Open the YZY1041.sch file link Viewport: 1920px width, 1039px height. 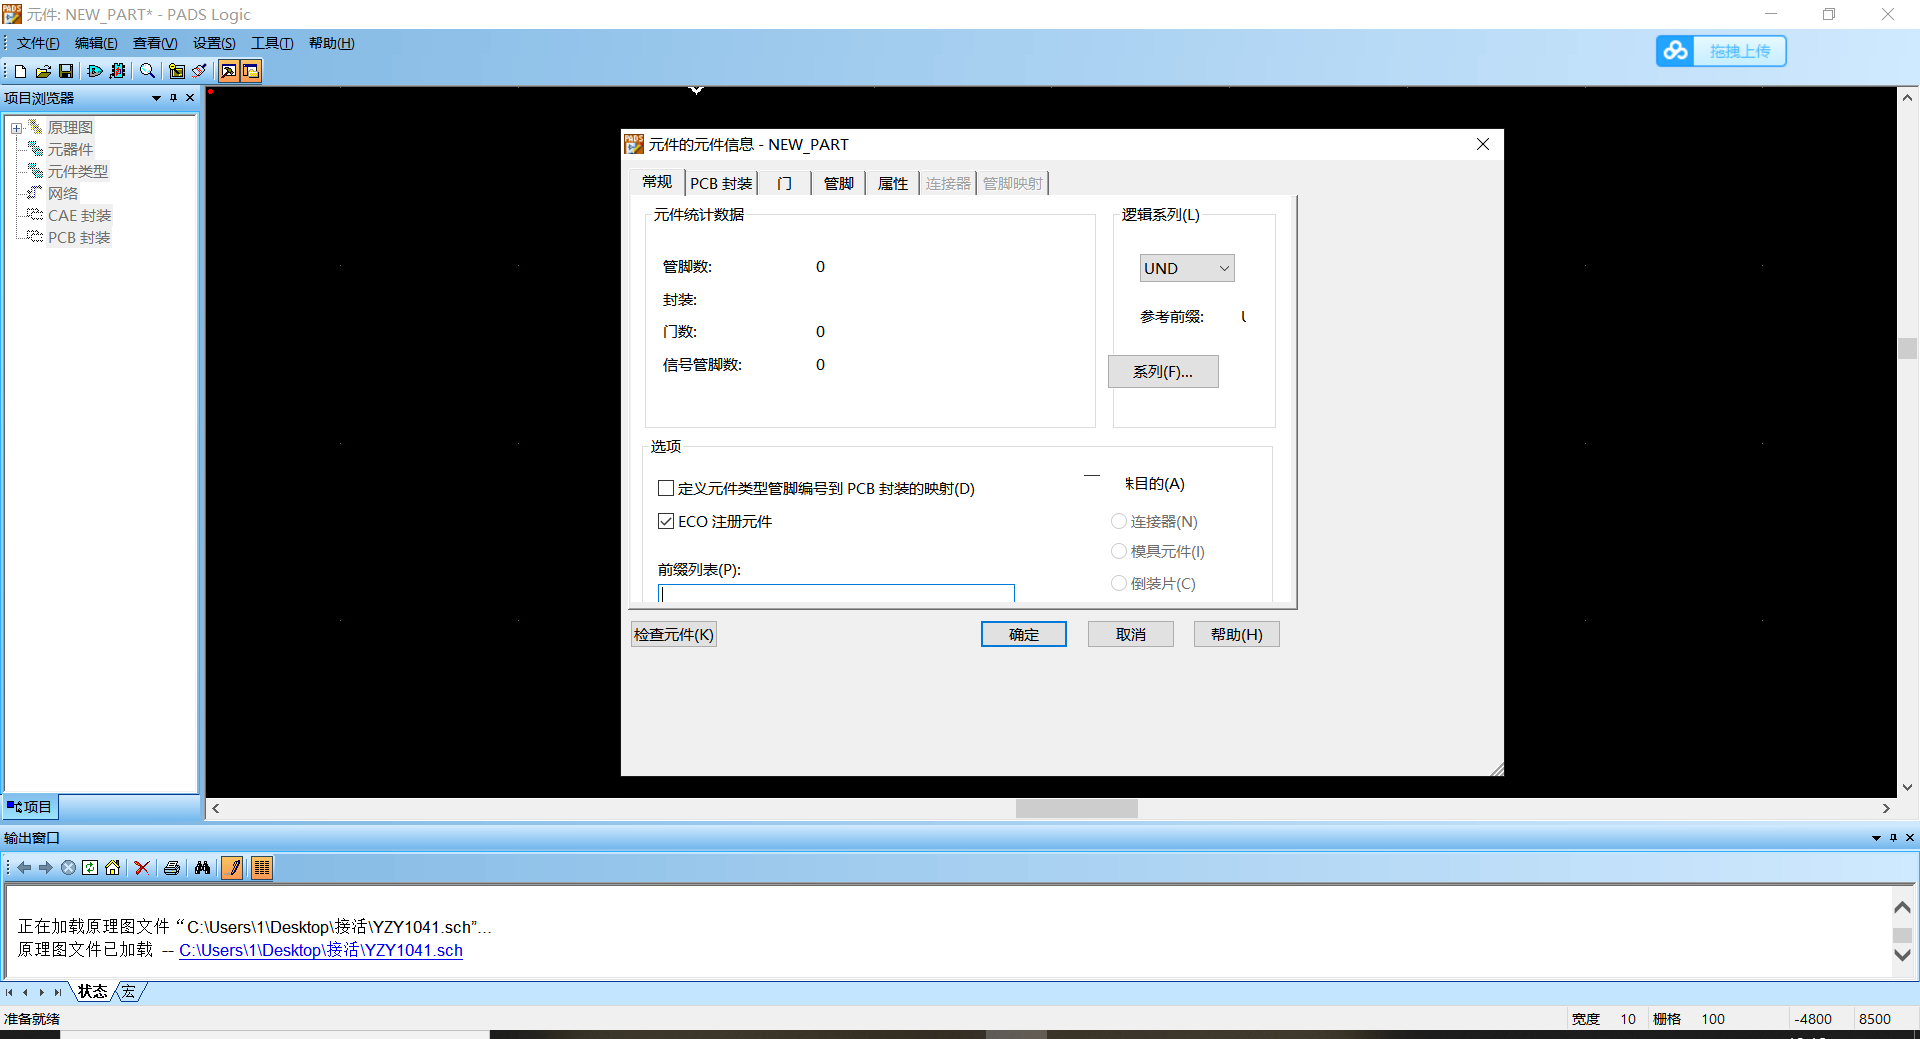(321, 950)
